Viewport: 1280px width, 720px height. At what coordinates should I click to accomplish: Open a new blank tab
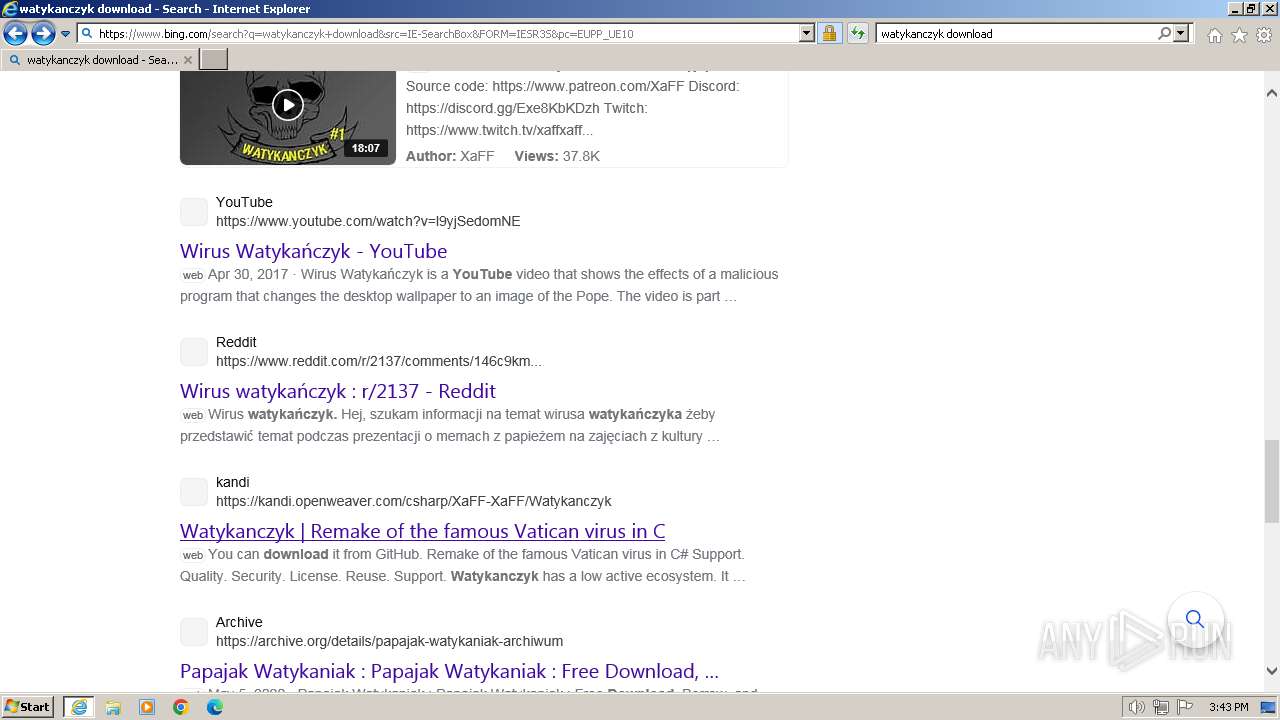214,60
